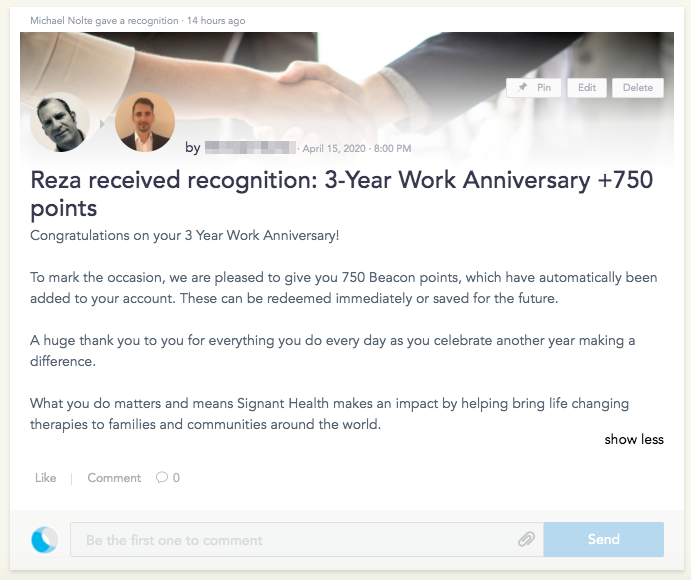691x580 pixels.
Task: Click the paperclip attachment icon
Action: pos(526,539)
